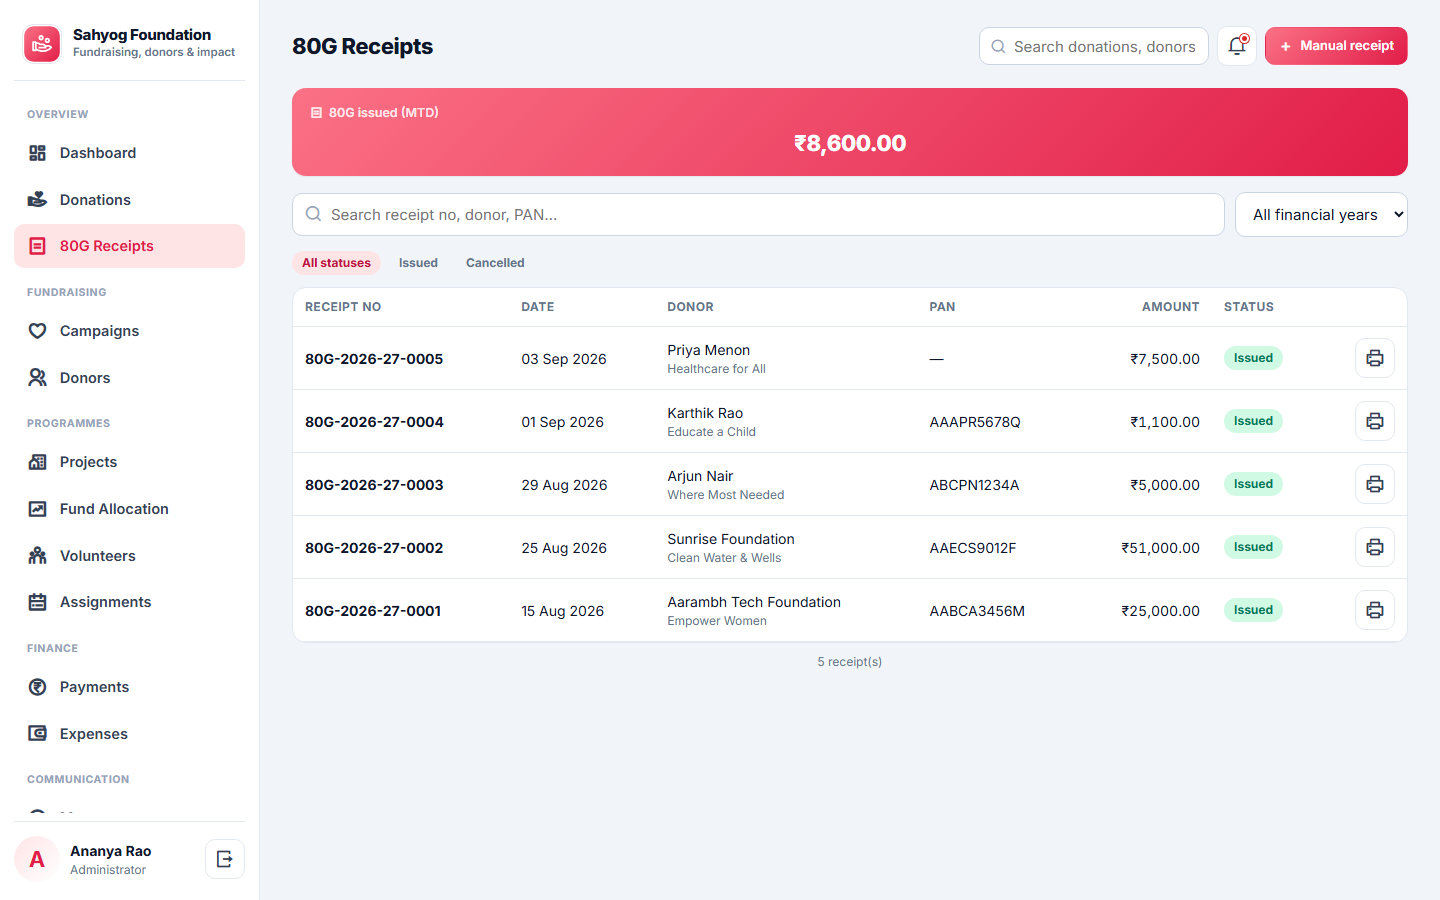
Task: Click the notifications bell icon
Action: [x=1237, y=46]
